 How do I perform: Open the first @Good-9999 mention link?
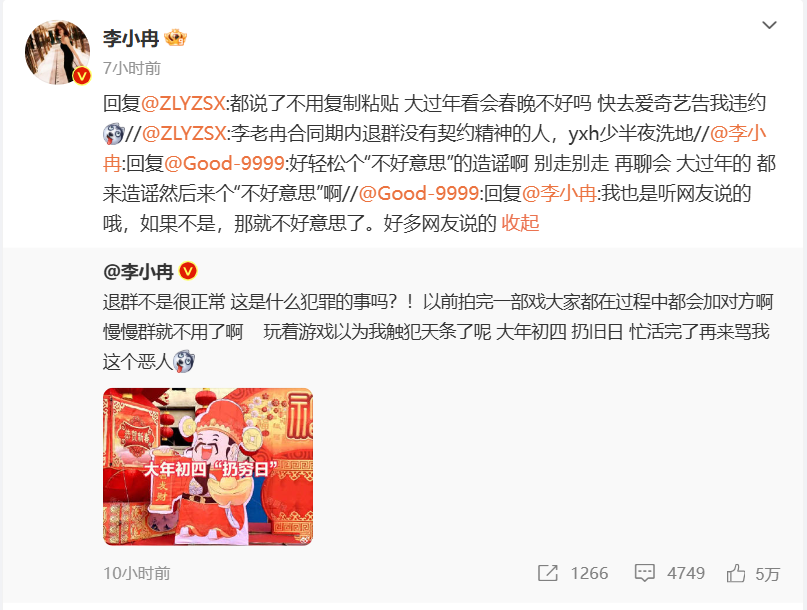224,164
